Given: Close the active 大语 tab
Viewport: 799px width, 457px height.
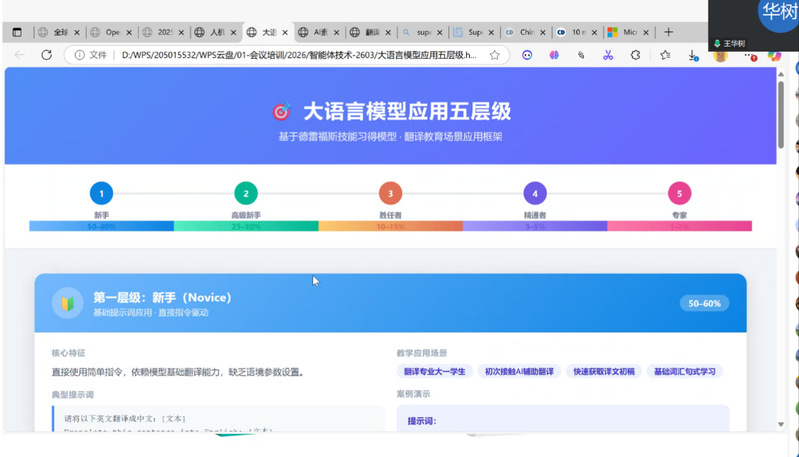Looking at the screenshot, I should (x=286, y=32).
